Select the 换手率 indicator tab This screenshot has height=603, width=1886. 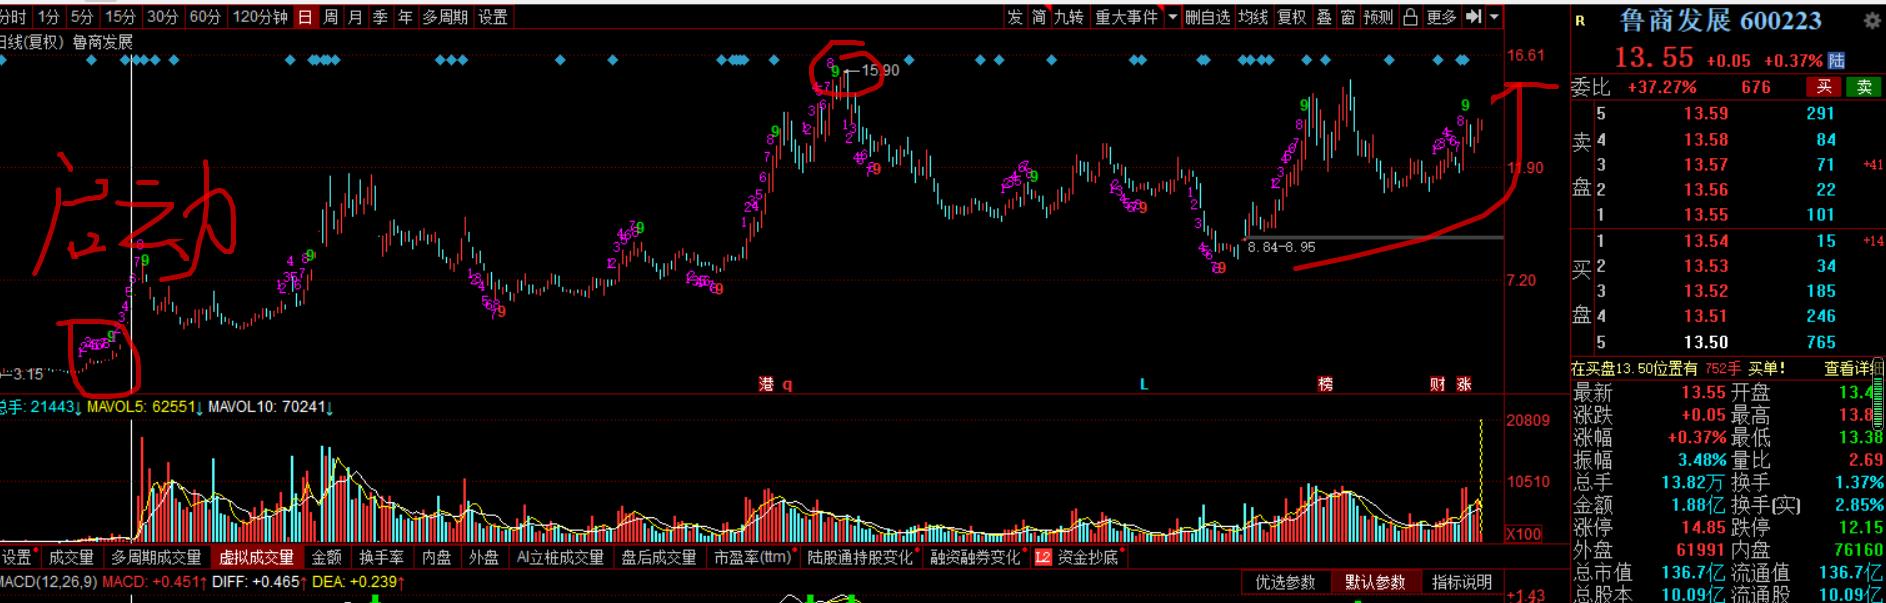[x=381, y=557]
